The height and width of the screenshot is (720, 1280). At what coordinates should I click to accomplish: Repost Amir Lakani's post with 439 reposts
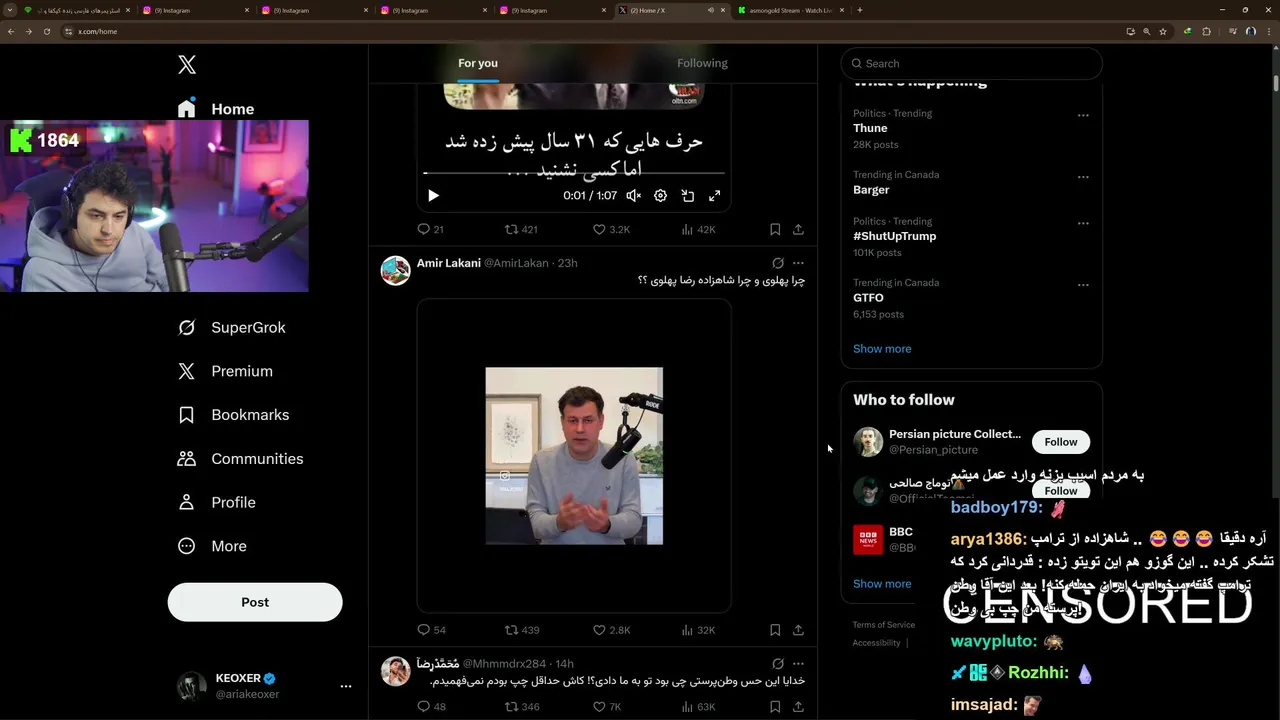521,630
